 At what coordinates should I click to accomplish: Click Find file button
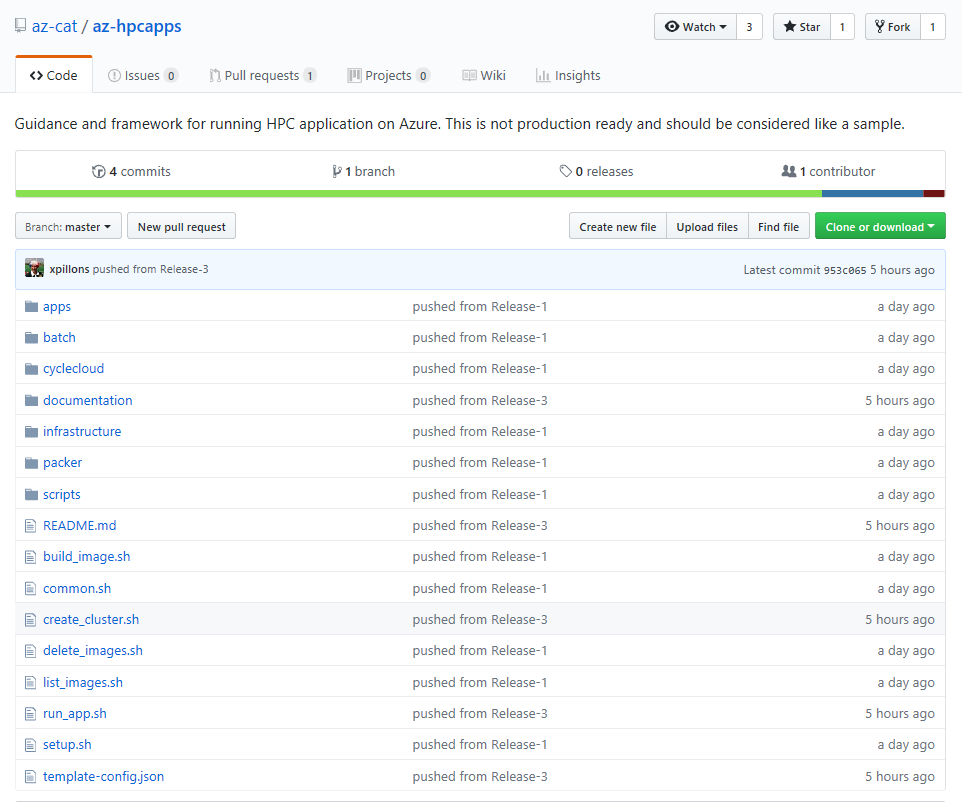pyautogui.click(x=779, y=226)
